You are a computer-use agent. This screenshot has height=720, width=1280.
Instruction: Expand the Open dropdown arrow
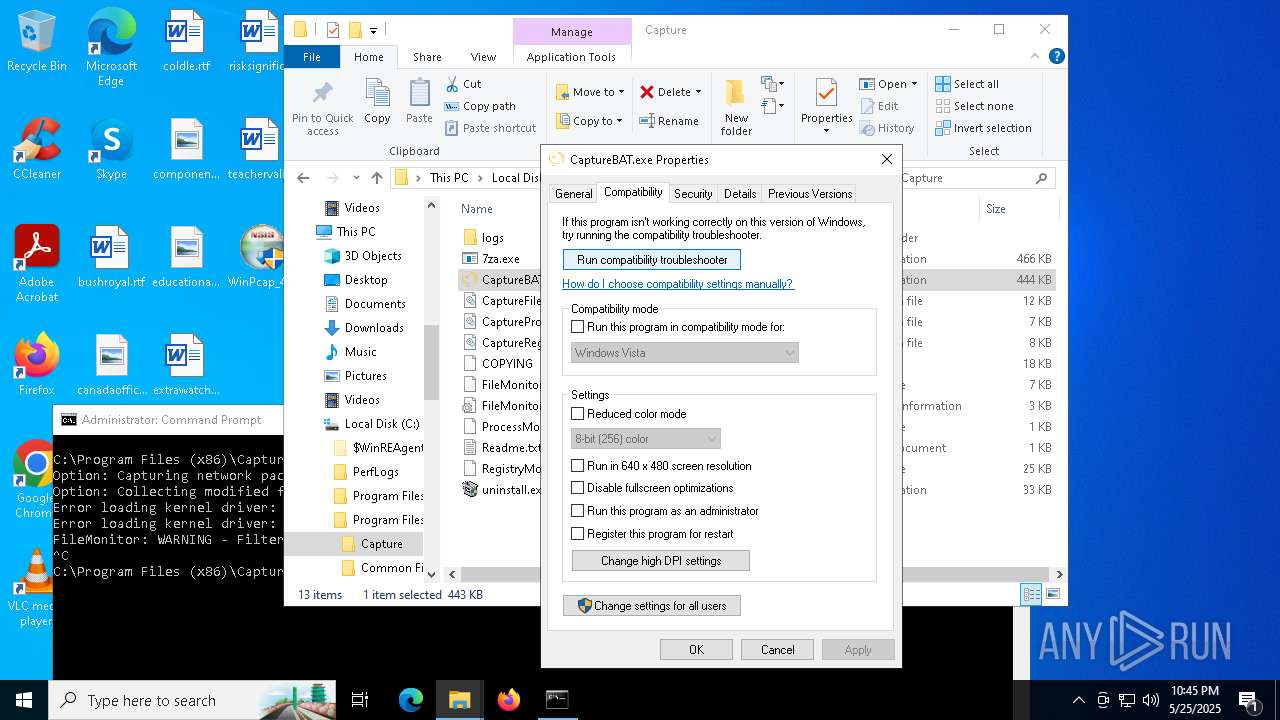914,84
